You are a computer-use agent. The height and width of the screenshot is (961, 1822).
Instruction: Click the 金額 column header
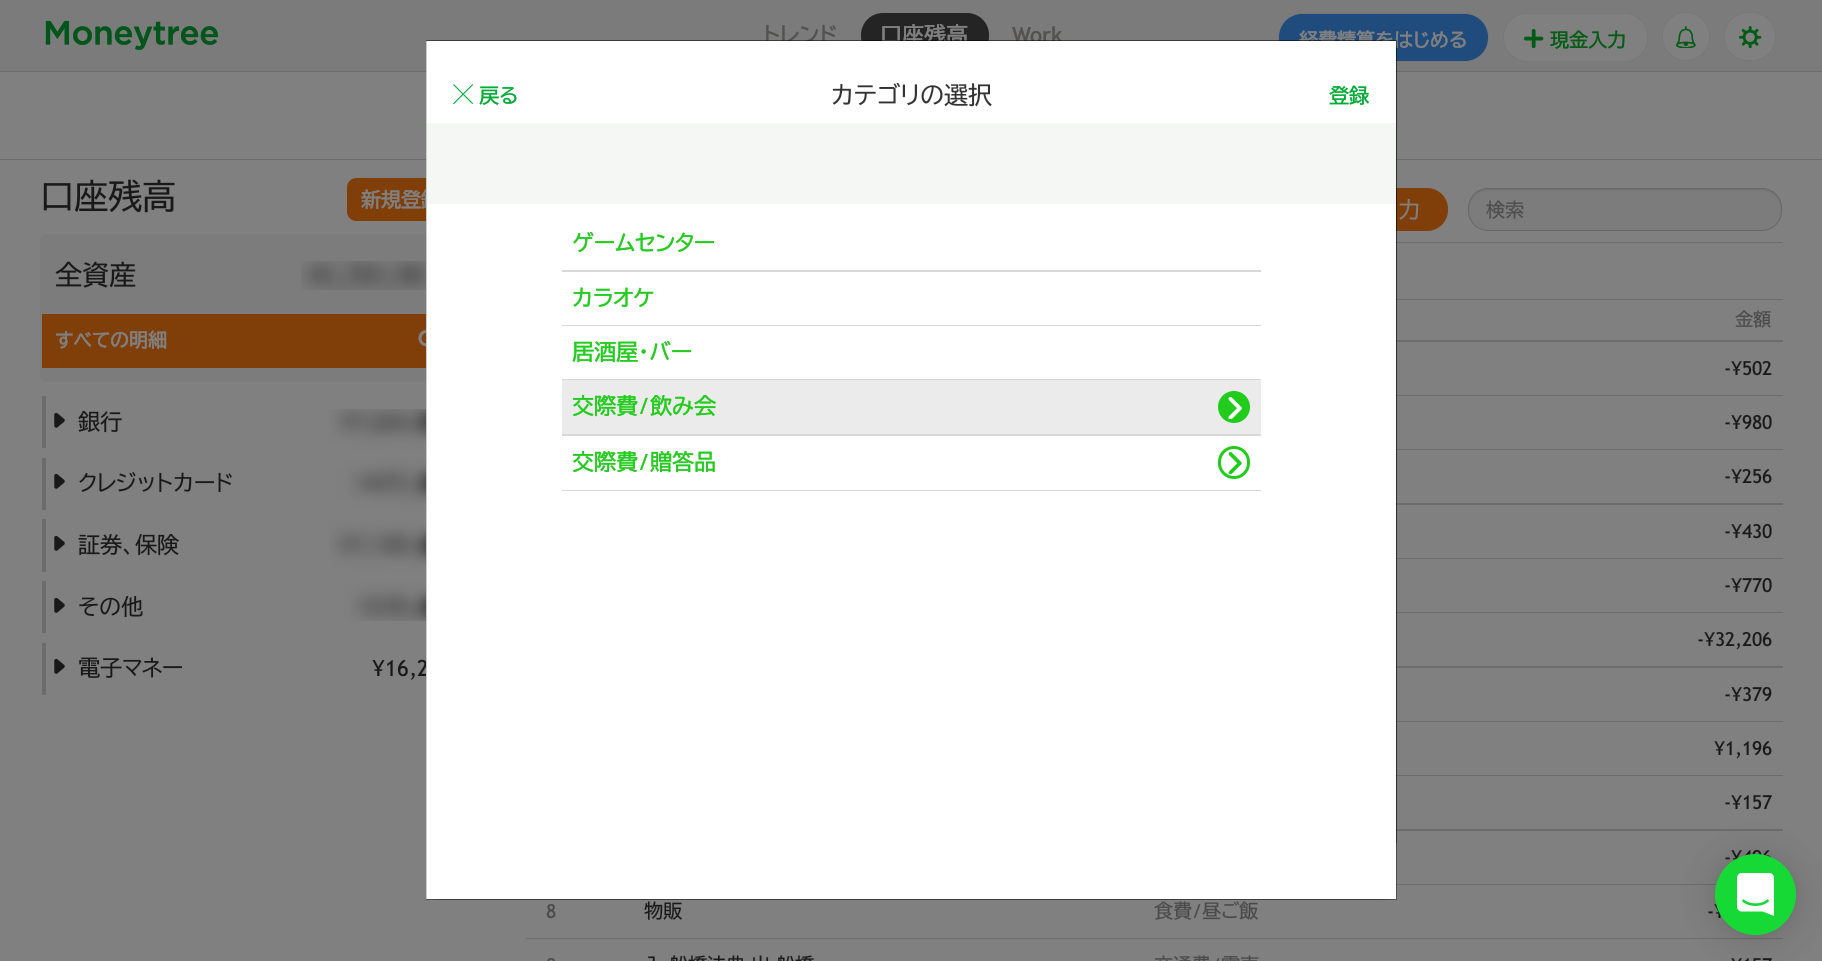pyautogui.click(x=1752, y=319)
